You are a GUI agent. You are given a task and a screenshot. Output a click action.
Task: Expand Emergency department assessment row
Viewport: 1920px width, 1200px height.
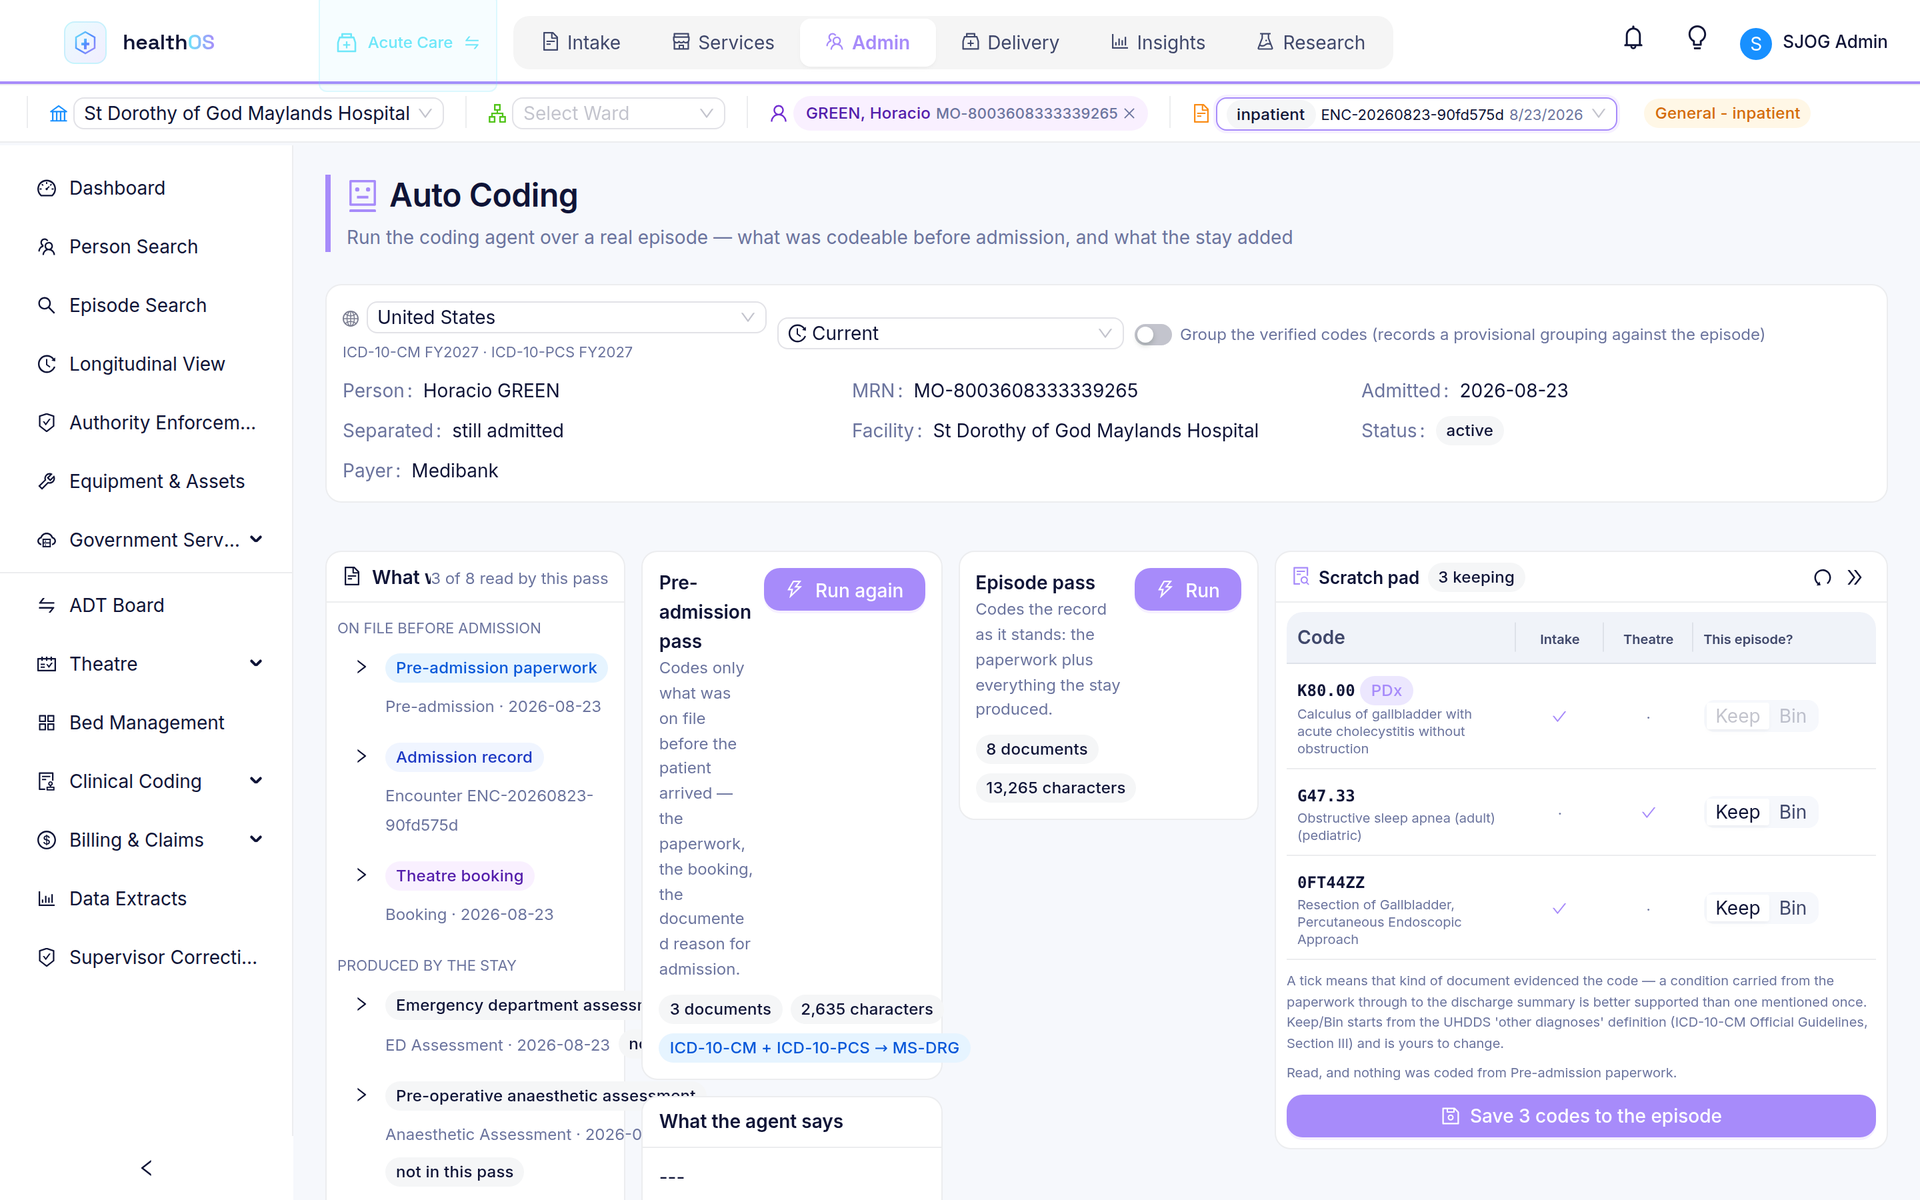[361, 1004]
